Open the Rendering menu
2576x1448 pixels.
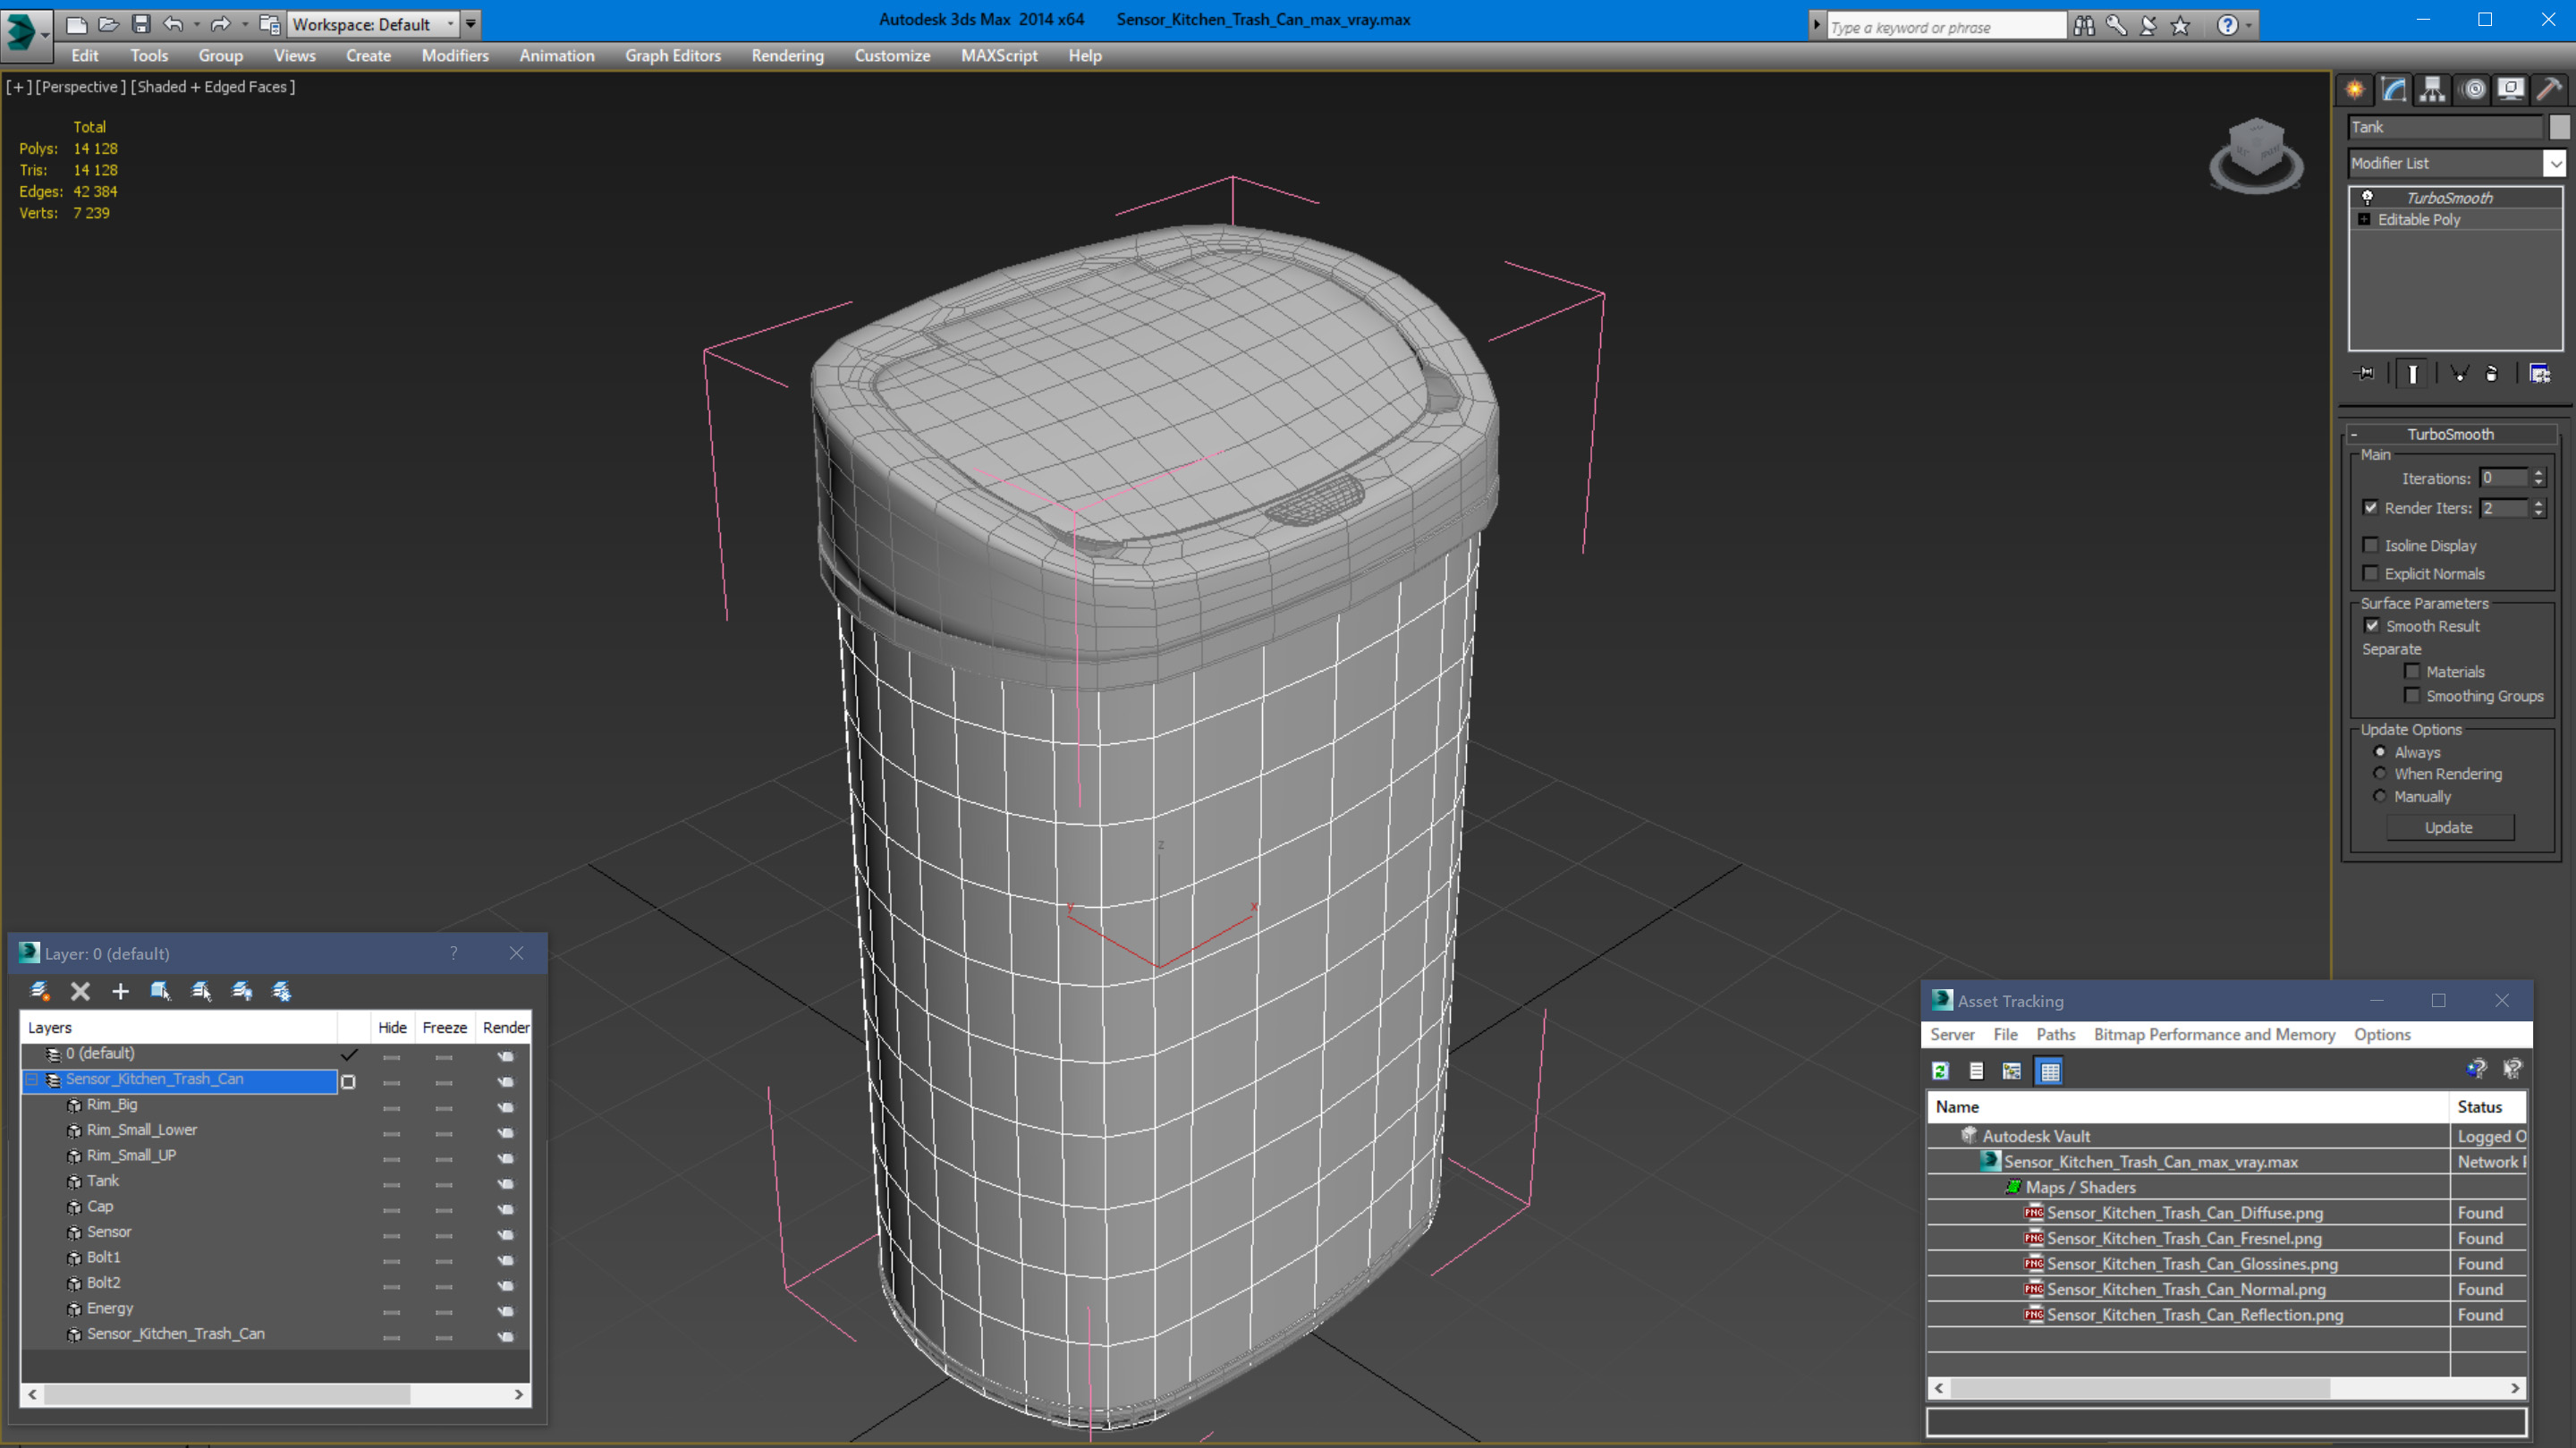787,56
